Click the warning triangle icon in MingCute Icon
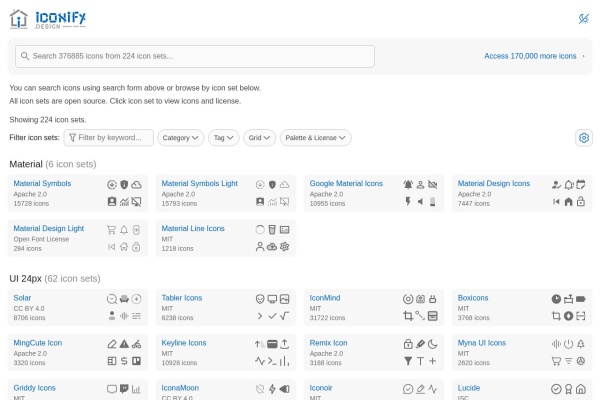The height and width of the screenshot is (400, 600). [x=124, y=344]
